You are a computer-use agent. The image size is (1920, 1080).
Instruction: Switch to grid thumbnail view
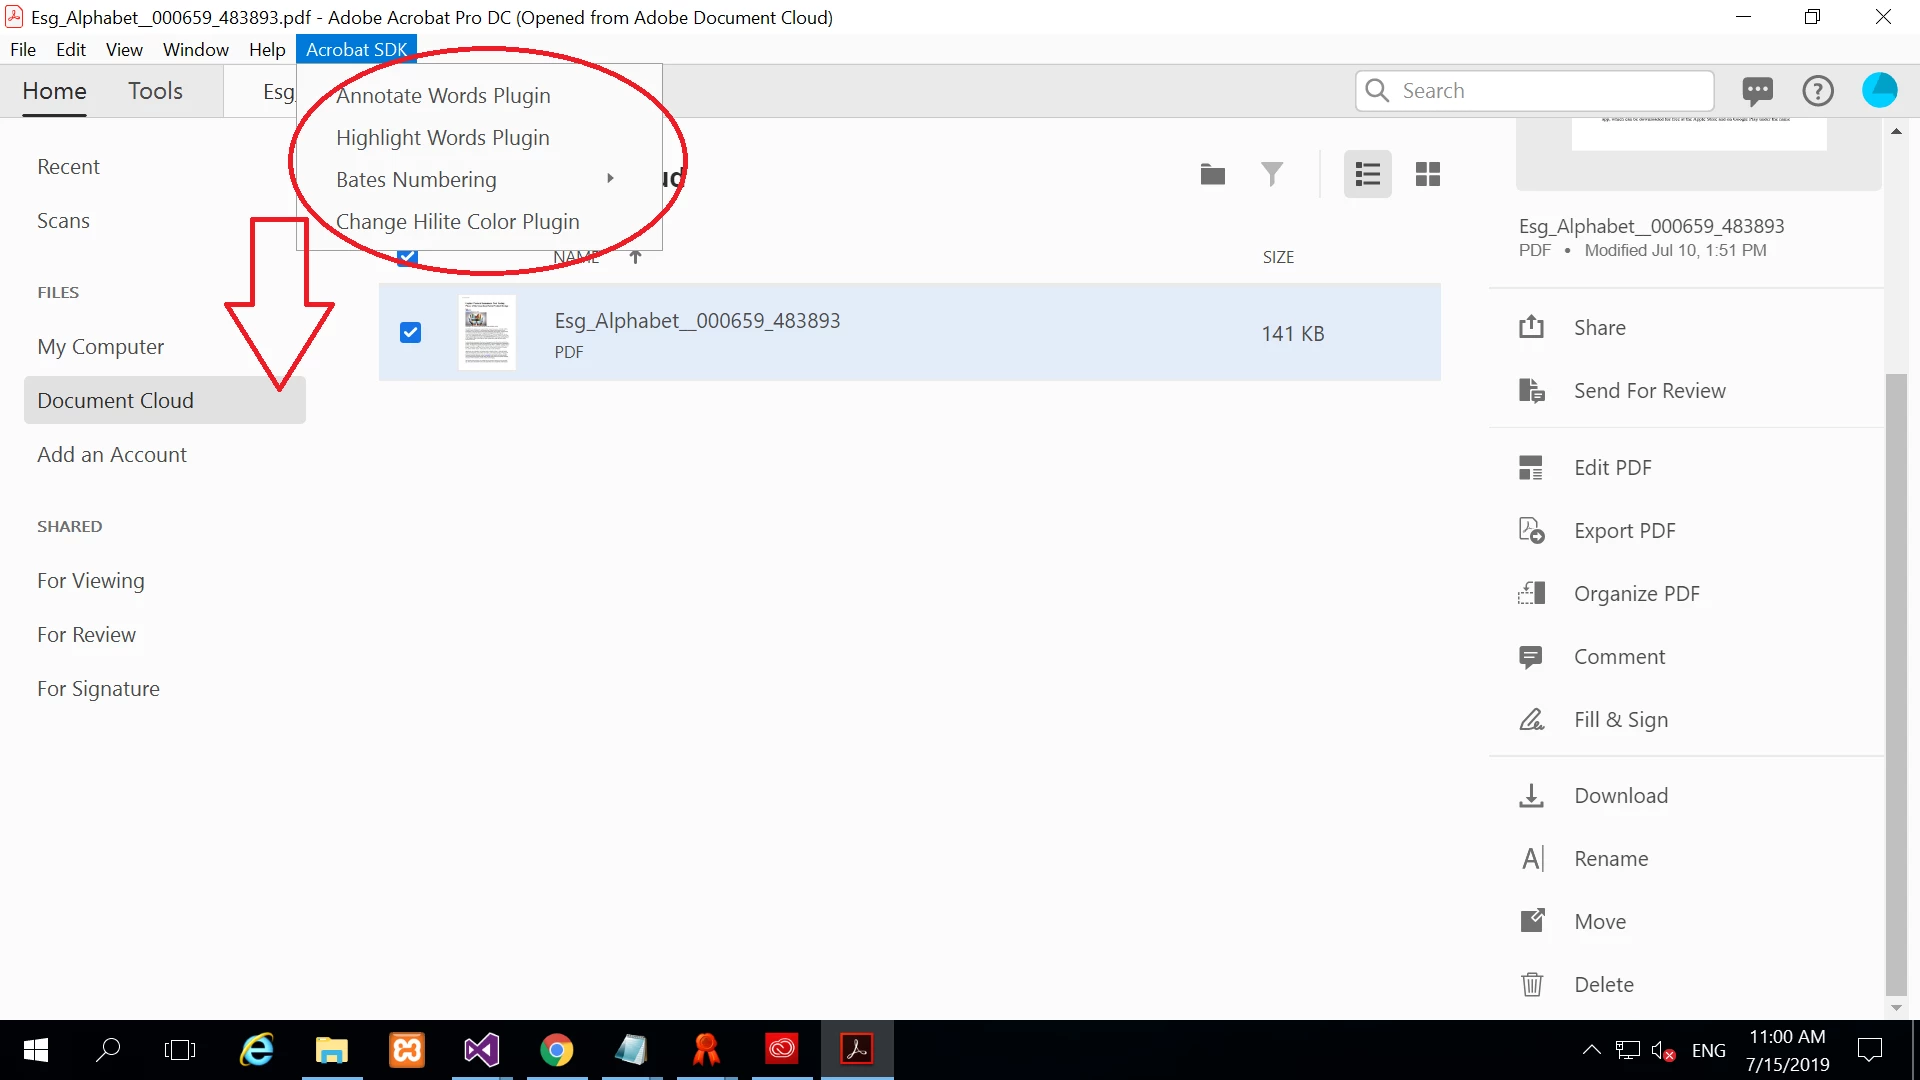pyautogui.click(x=1427, y=175)
